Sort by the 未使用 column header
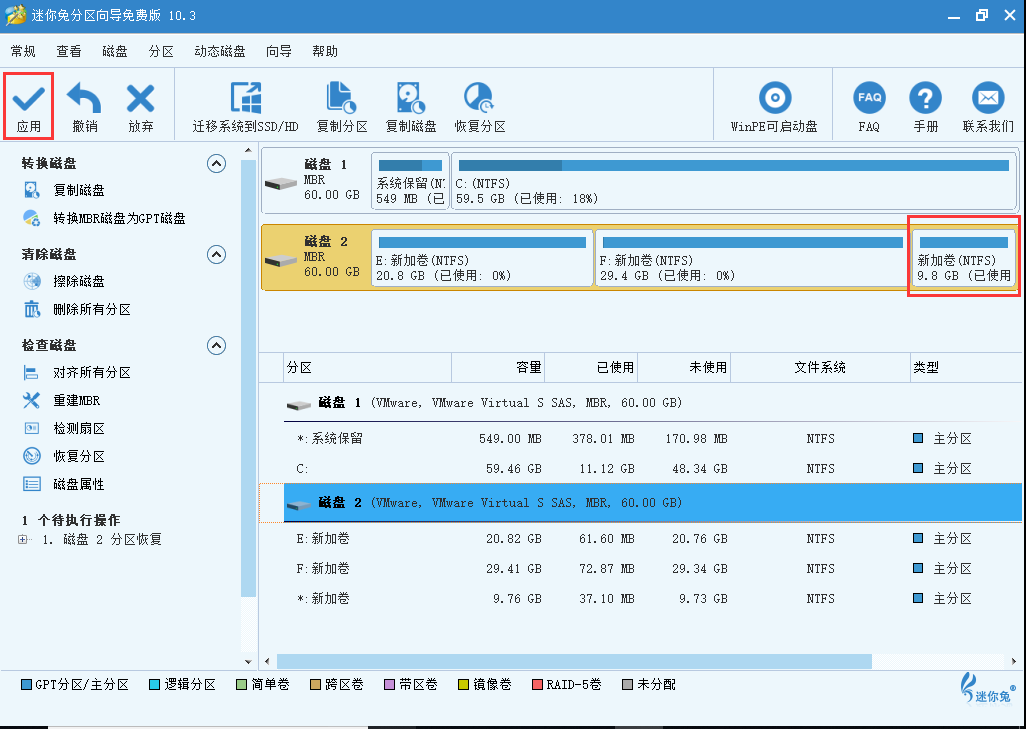1026x729 pixels. click(684, 368)
